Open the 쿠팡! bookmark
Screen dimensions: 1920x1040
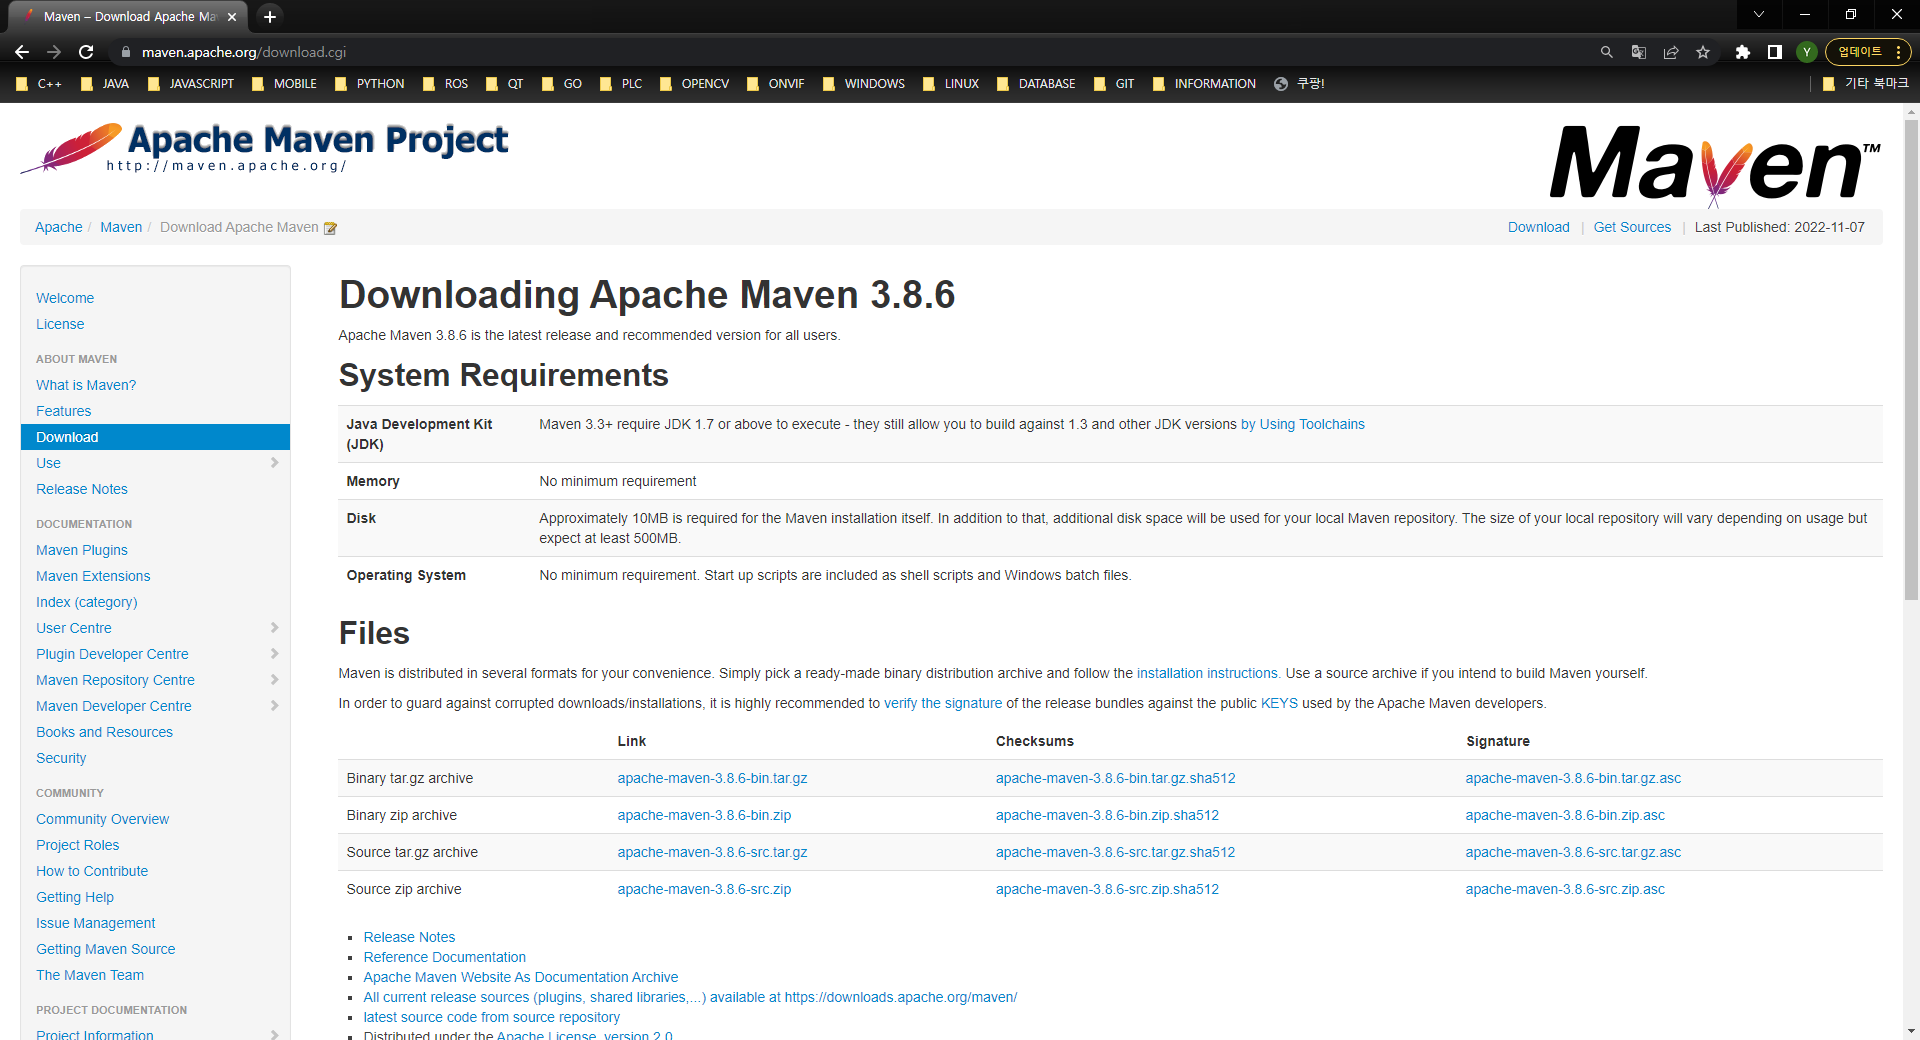tap(1299, 84)
